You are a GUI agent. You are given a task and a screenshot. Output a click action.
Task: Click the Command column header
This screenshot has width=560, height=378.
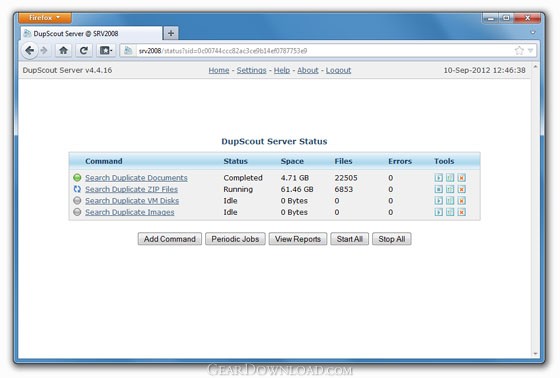click(x=104, y=161)
